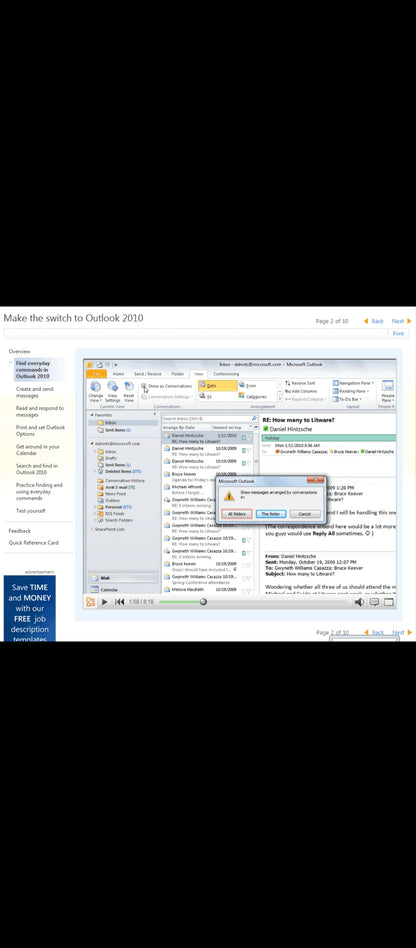Click the warning icon in the dialog
The height and width of the screenshot is (948, 416).
pyautogui.click(x=229, y=496)
